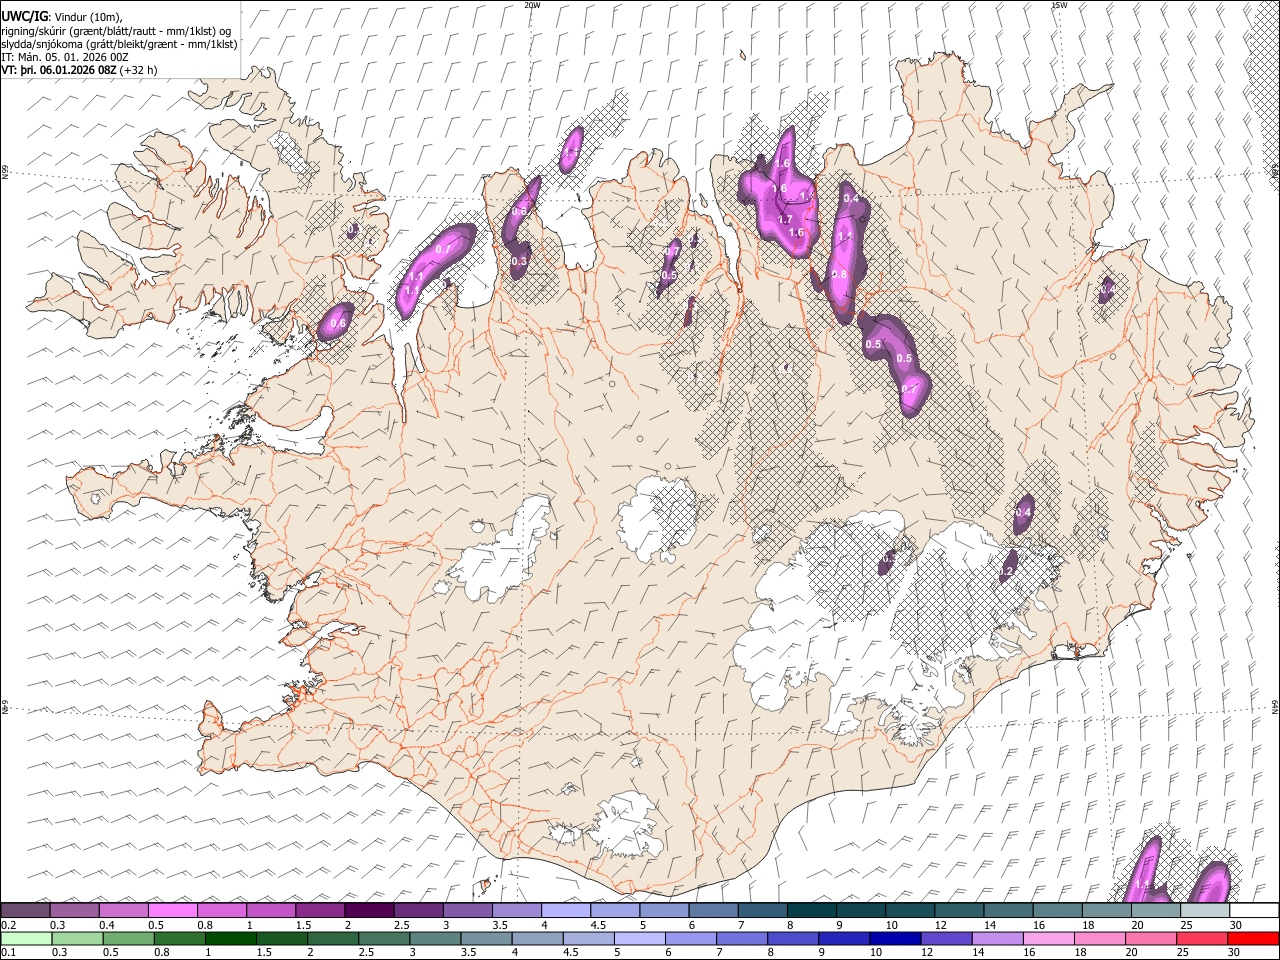This screenshot has height=960, width=1280.
Task: Click the '20W' longitude label at the top edge
Action: coord(533,5)
